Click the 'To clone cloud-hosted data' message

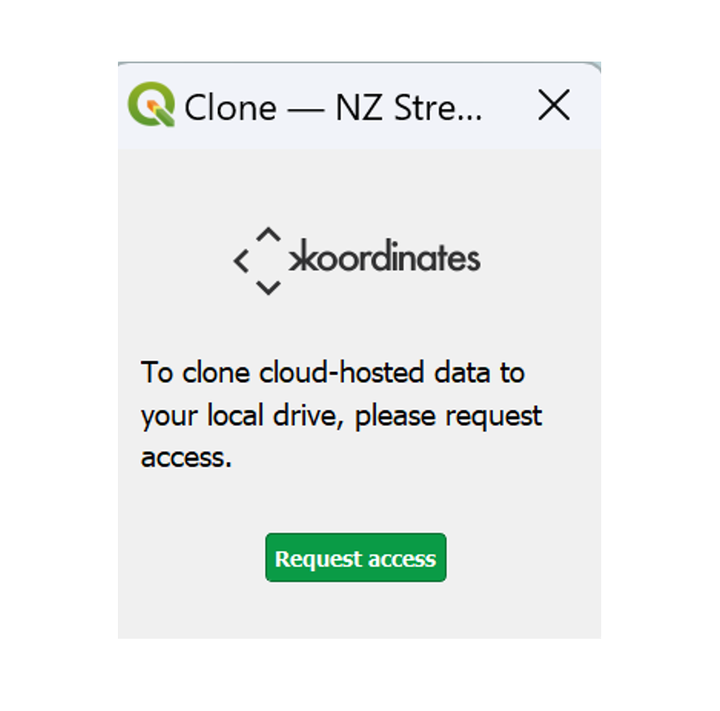pyautogui.click(x=332, y=372)
